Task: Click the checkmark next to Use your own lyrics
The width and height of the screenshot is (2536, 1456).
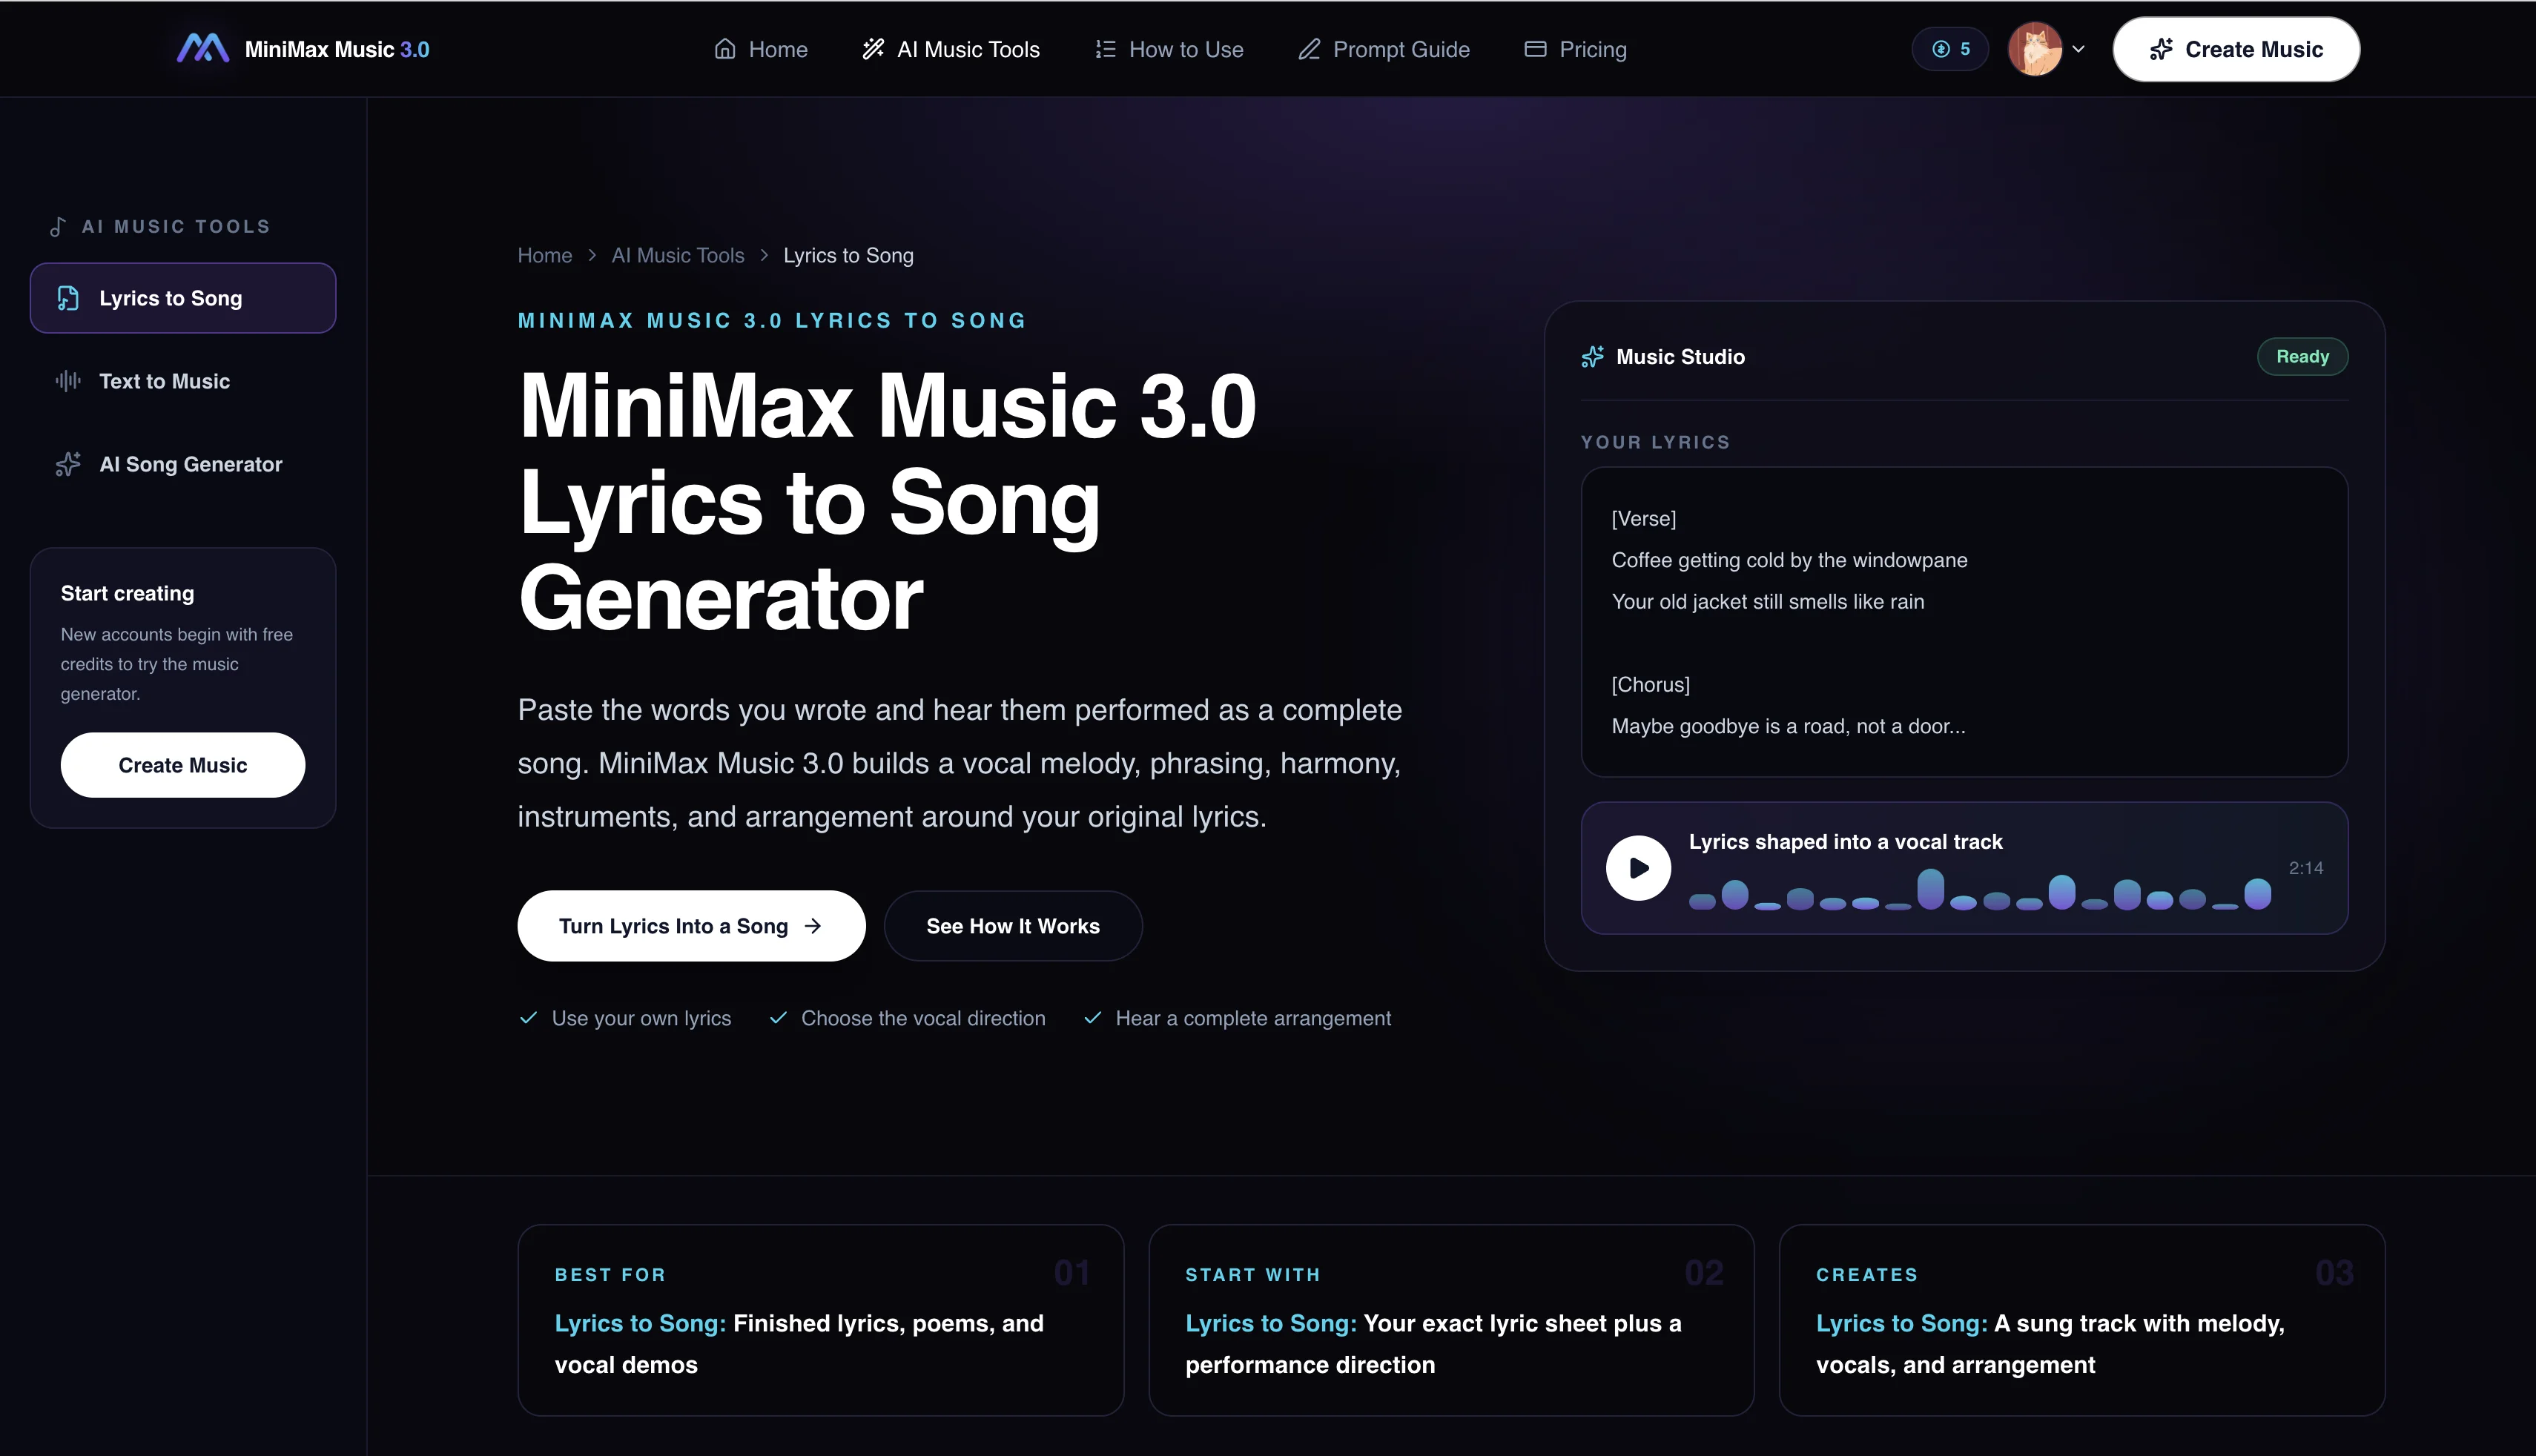Action: pos(529,1018)
